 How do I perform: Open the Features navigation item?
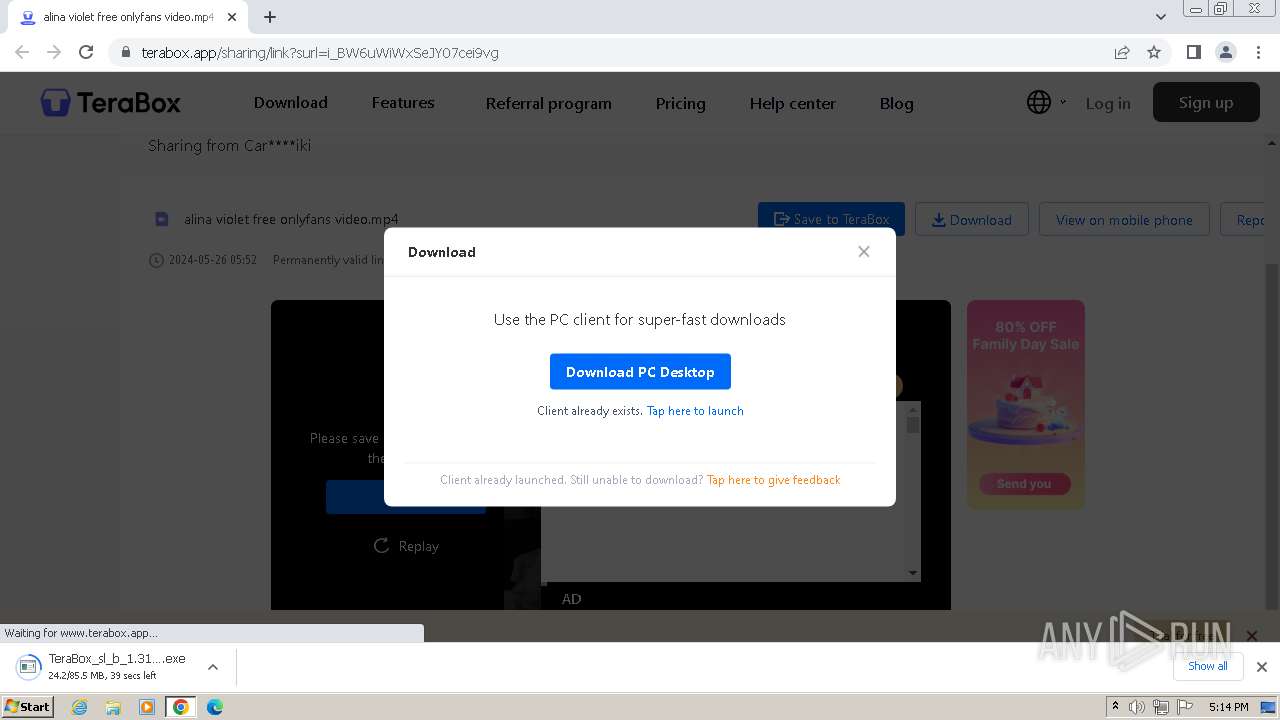click(x=403, y=103)
